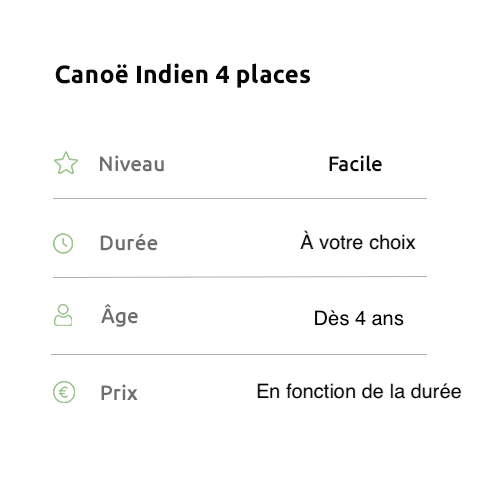
Task: Select the À votre choix duration value
Action: pyautogui.click(x=358, y=241)
